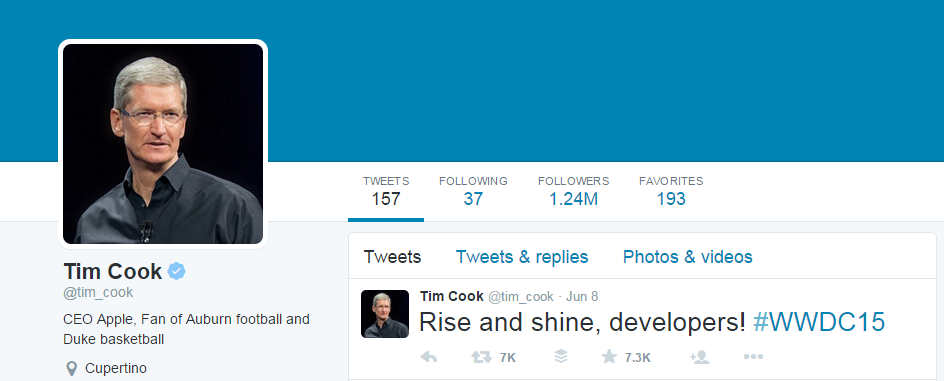Open the Photos & videos tab

pos(688,257)
